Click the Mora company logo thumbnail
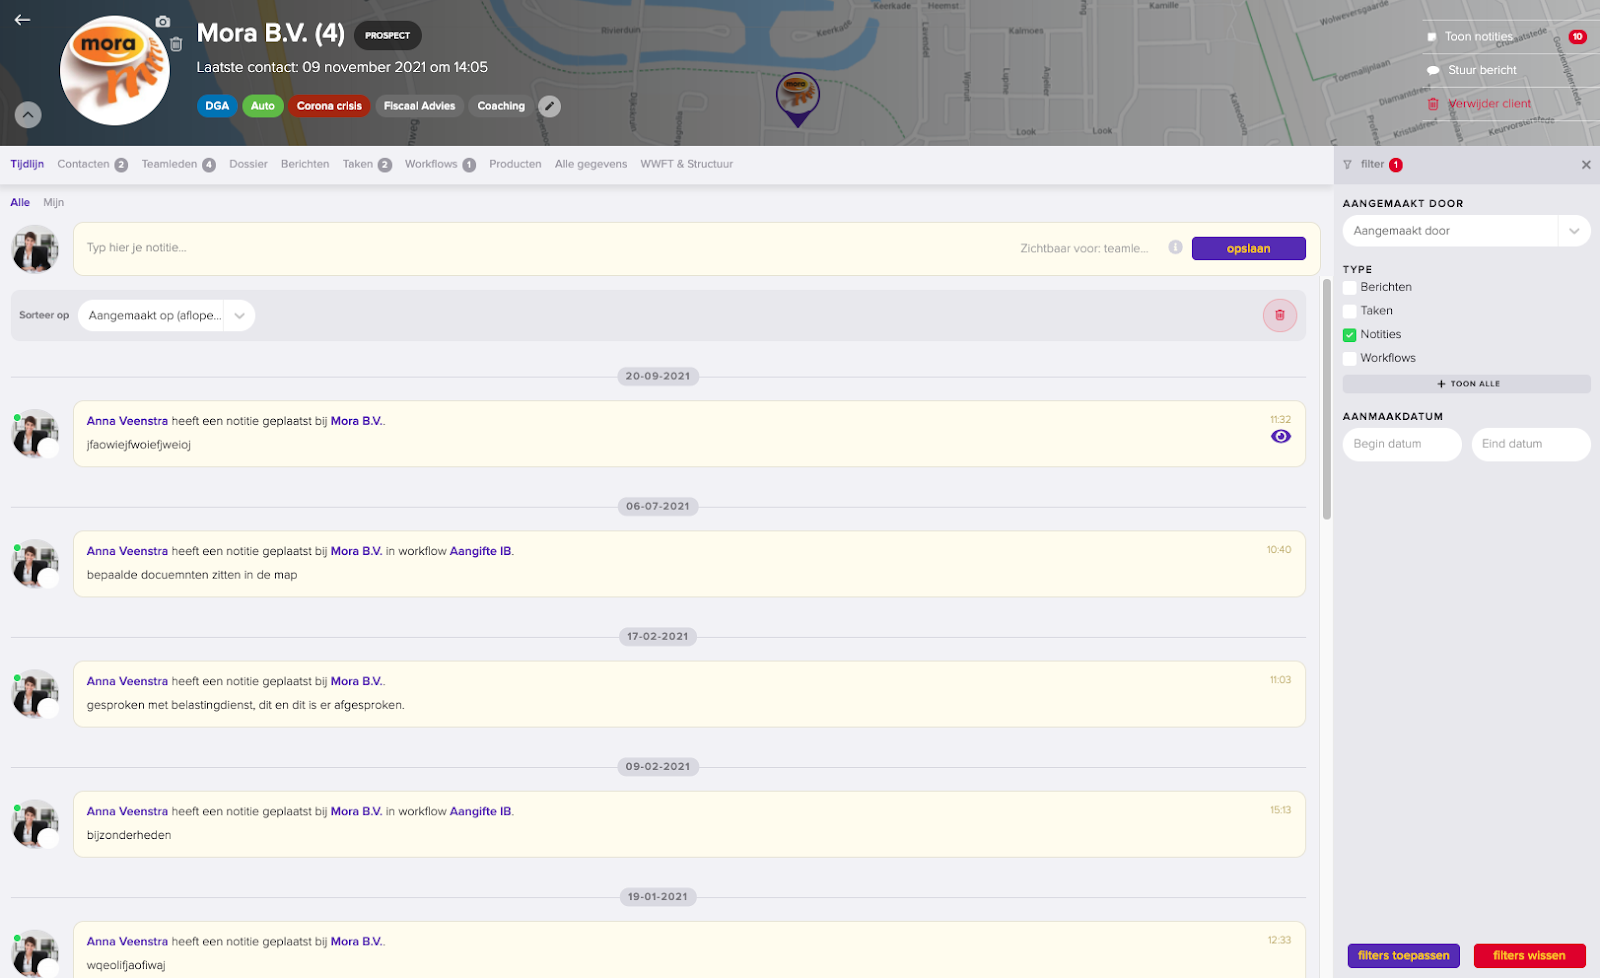1600x978 pixels. [114, 70]
